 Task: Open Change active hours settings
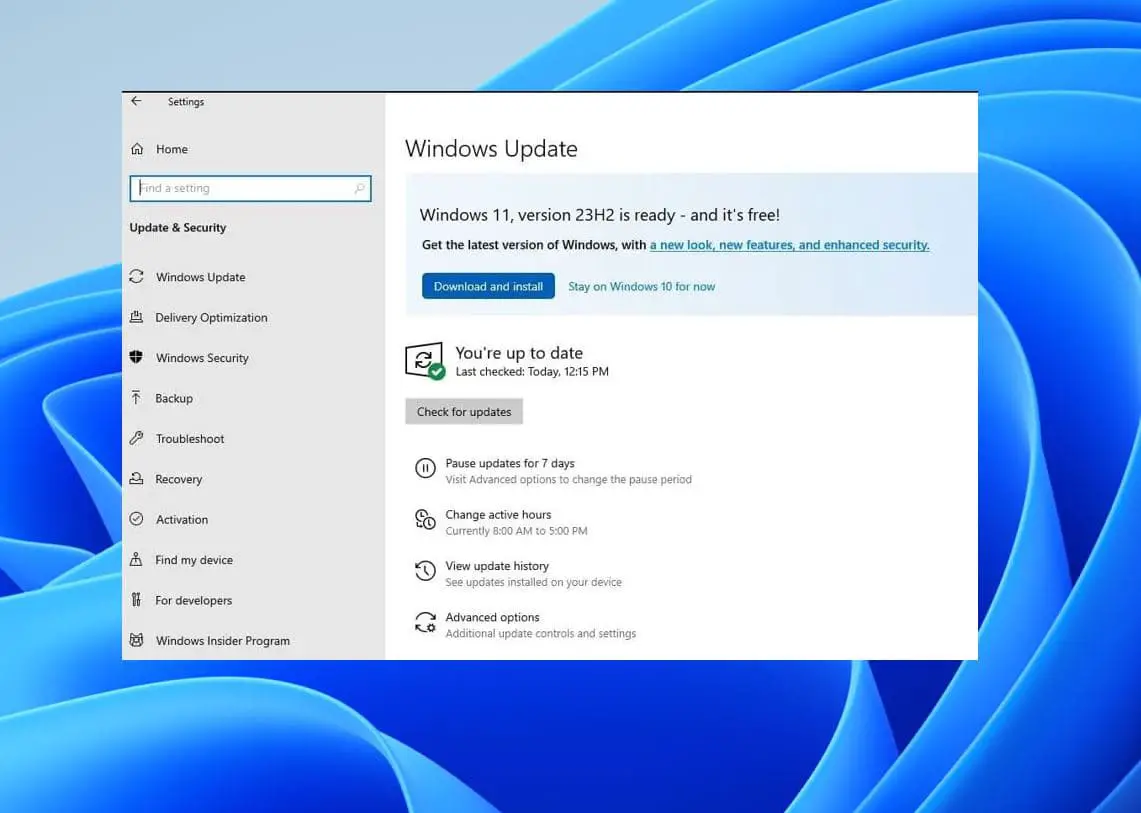pyautogui.click(x=498, y=514)
